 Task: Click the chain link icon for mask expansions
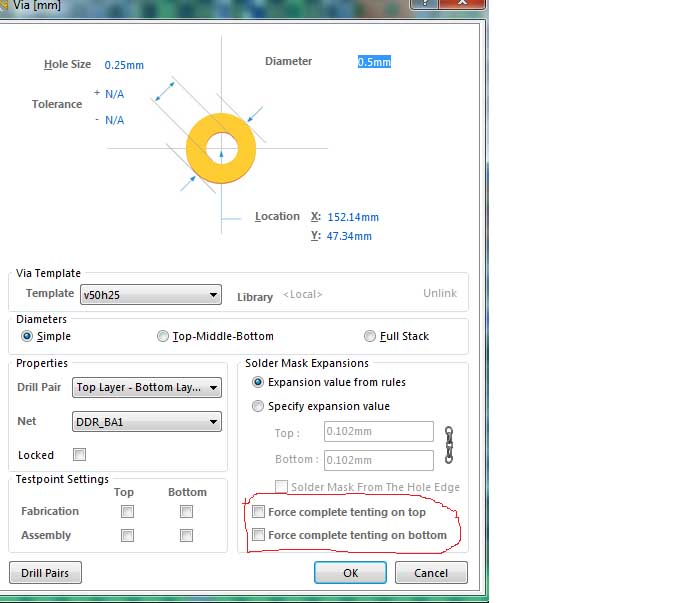(x=449, y=445)
